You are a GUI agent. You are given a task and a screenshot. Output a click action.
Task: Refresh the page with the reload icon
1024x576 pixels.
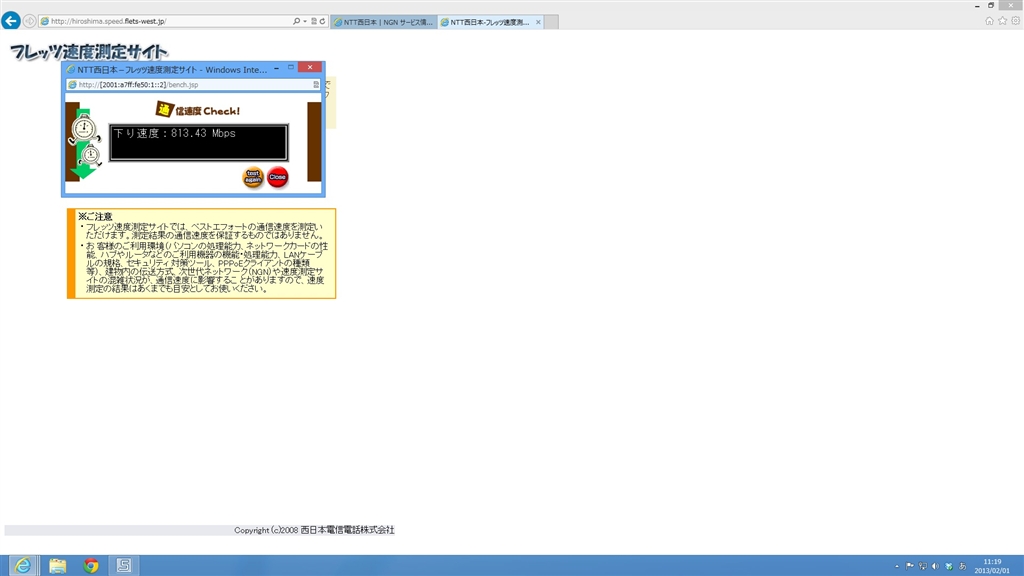pos(322,22)
